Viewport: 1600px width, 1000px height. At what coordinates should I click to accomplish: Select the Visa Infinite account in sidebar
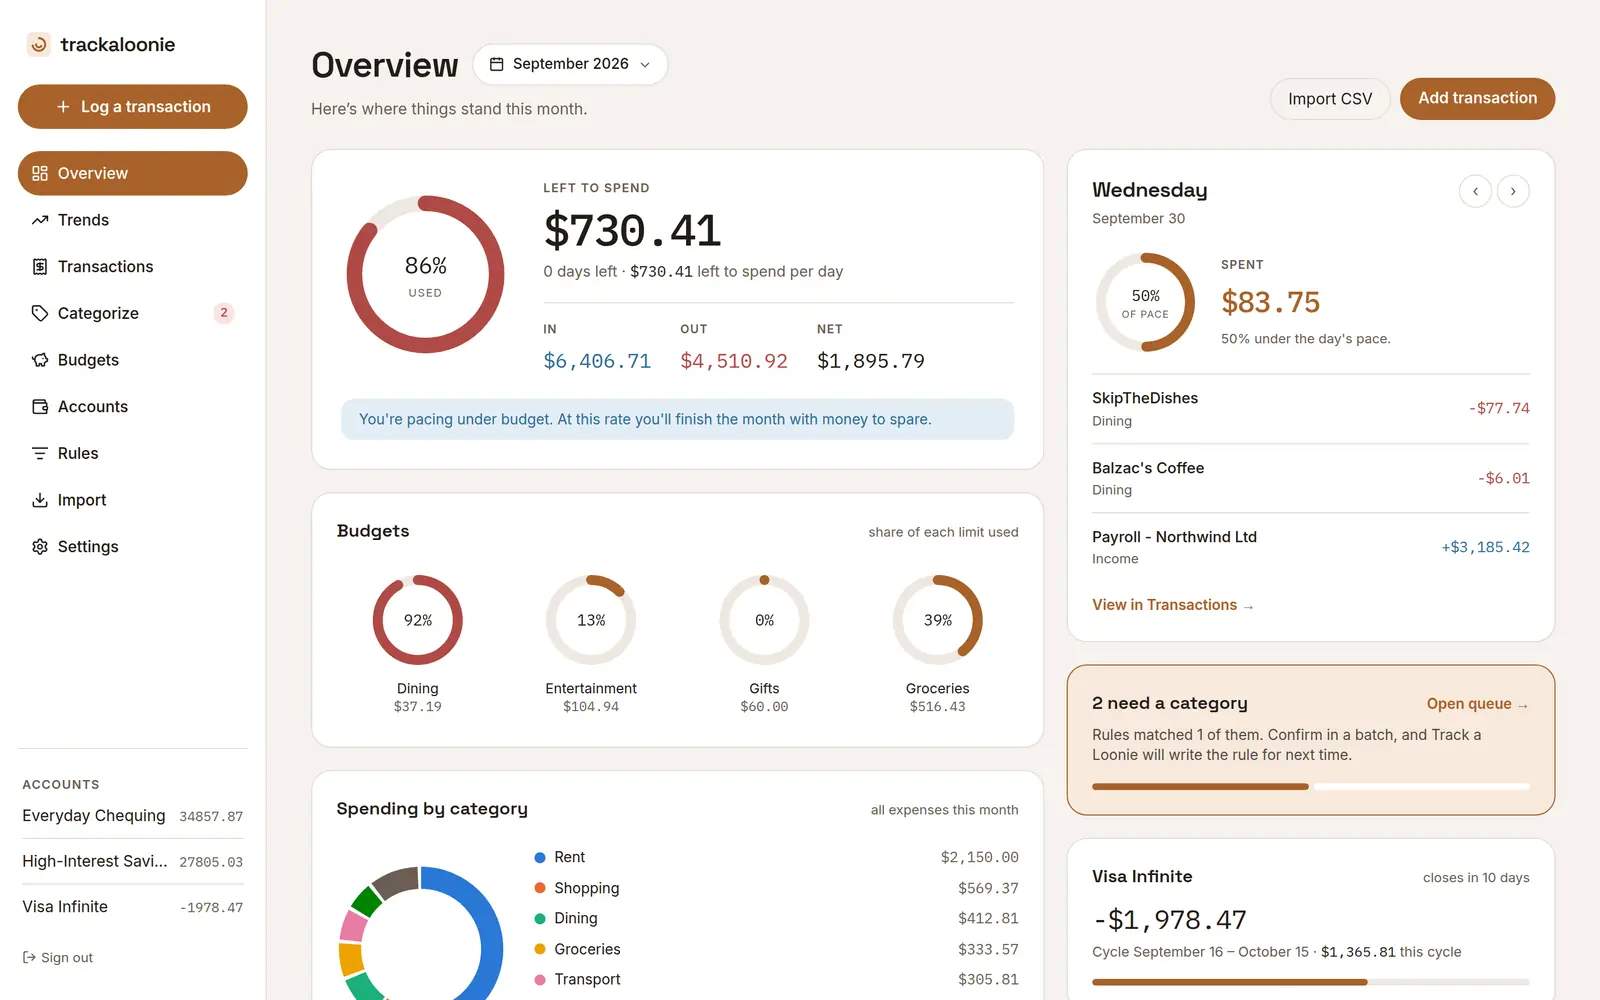pyautogui.click(x=133, y=907)
